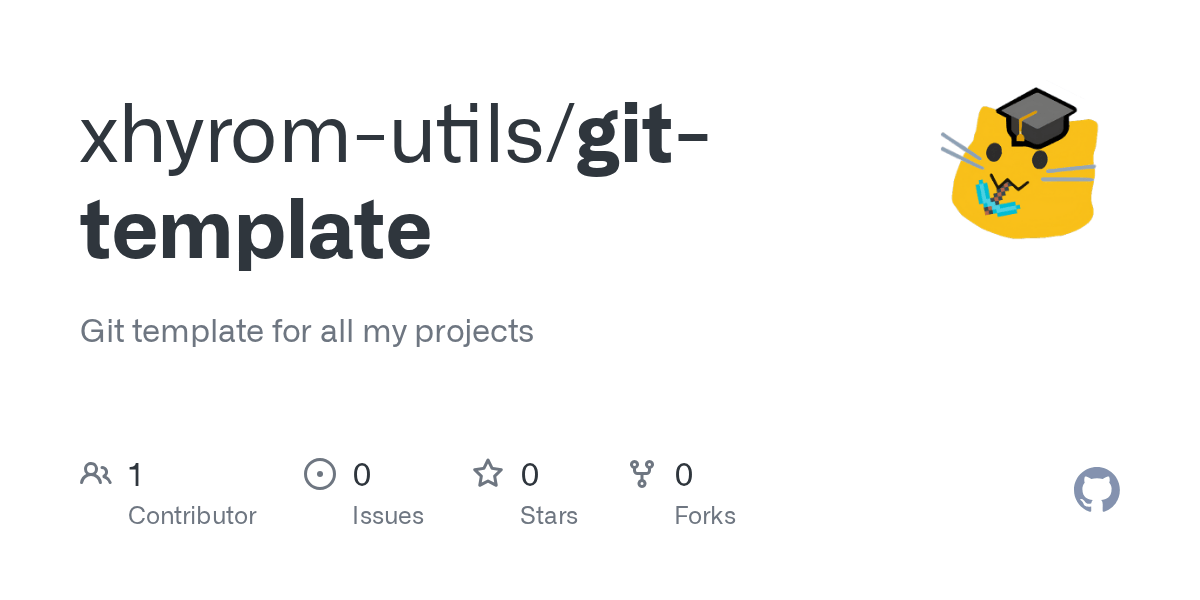This screenshot has width=1200, height=600.
Task: Click the contributor count number 1
Action: pos(135,474)
